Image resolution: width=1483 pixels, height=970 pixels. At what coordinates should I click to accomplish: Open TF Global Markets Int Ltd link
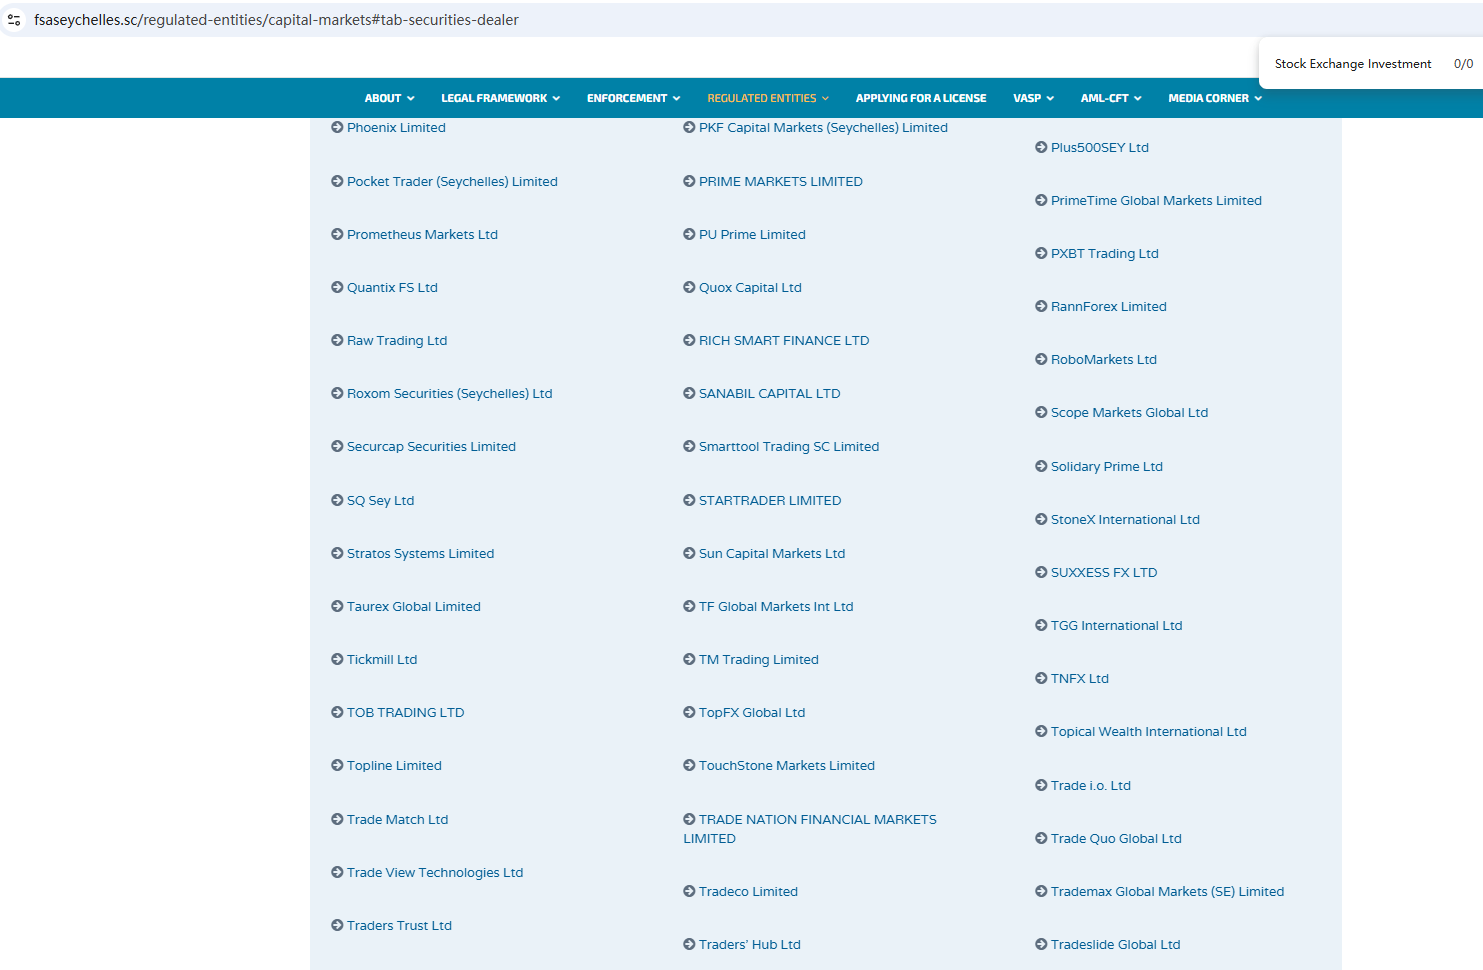[x=776, y=606]
